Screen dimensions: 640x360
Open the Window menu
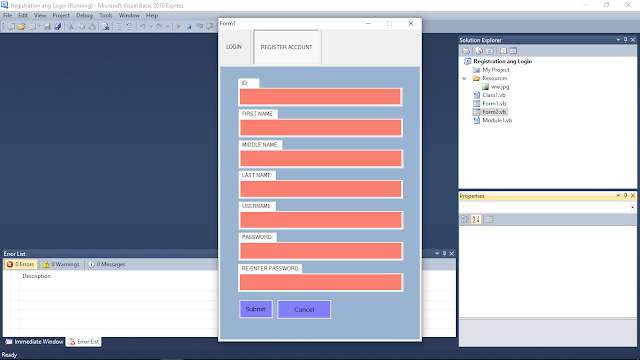129,16
